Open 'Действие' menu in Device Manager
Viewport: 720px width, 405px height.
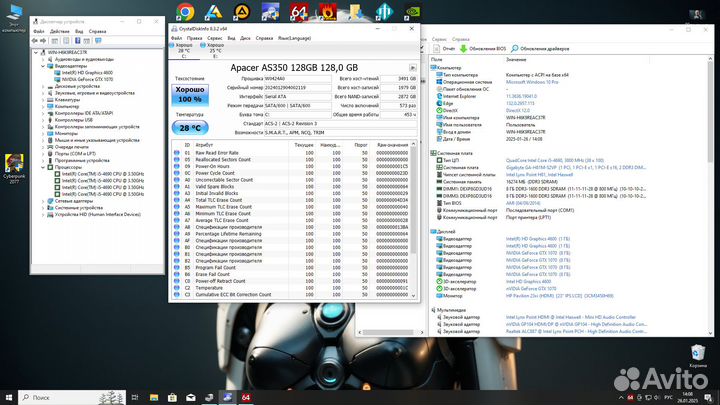60,31
